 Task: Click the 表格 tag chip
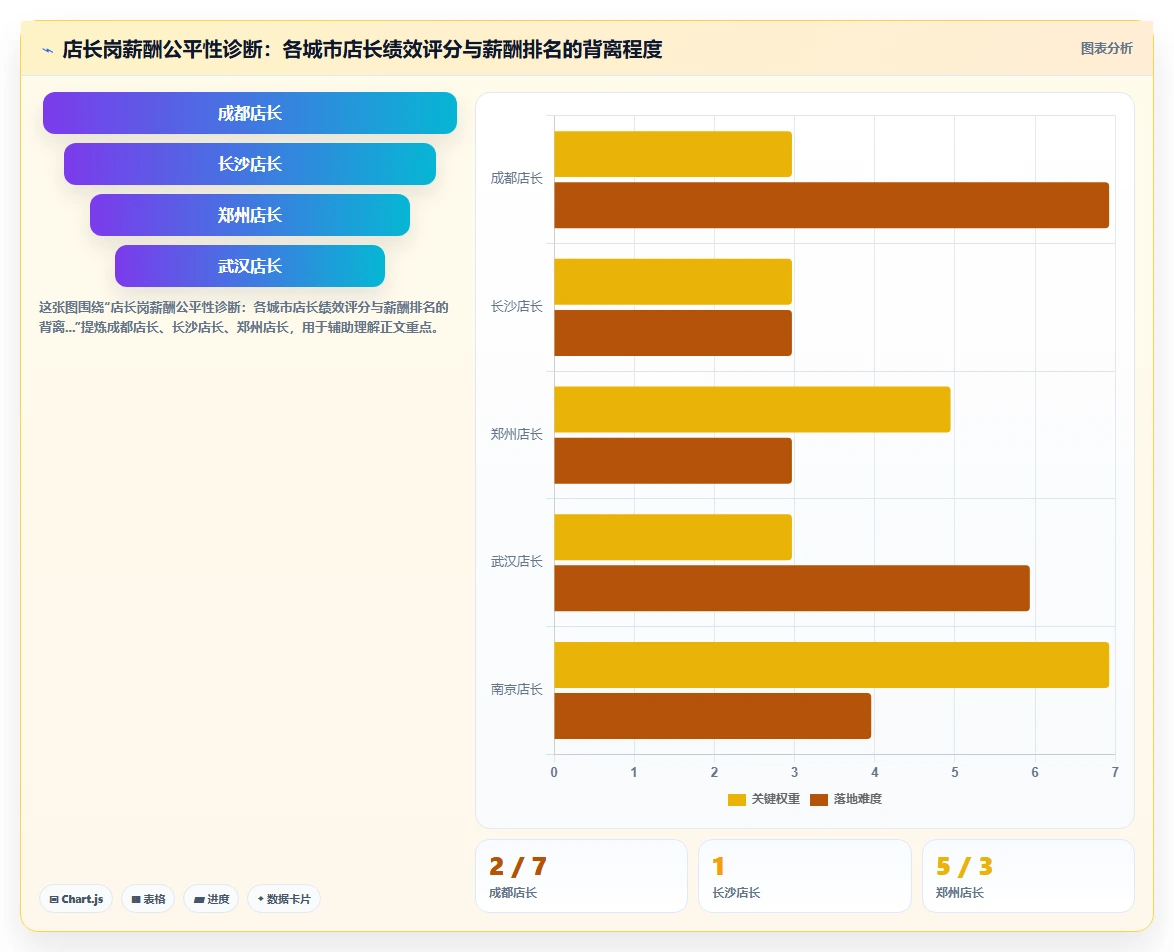148,899
